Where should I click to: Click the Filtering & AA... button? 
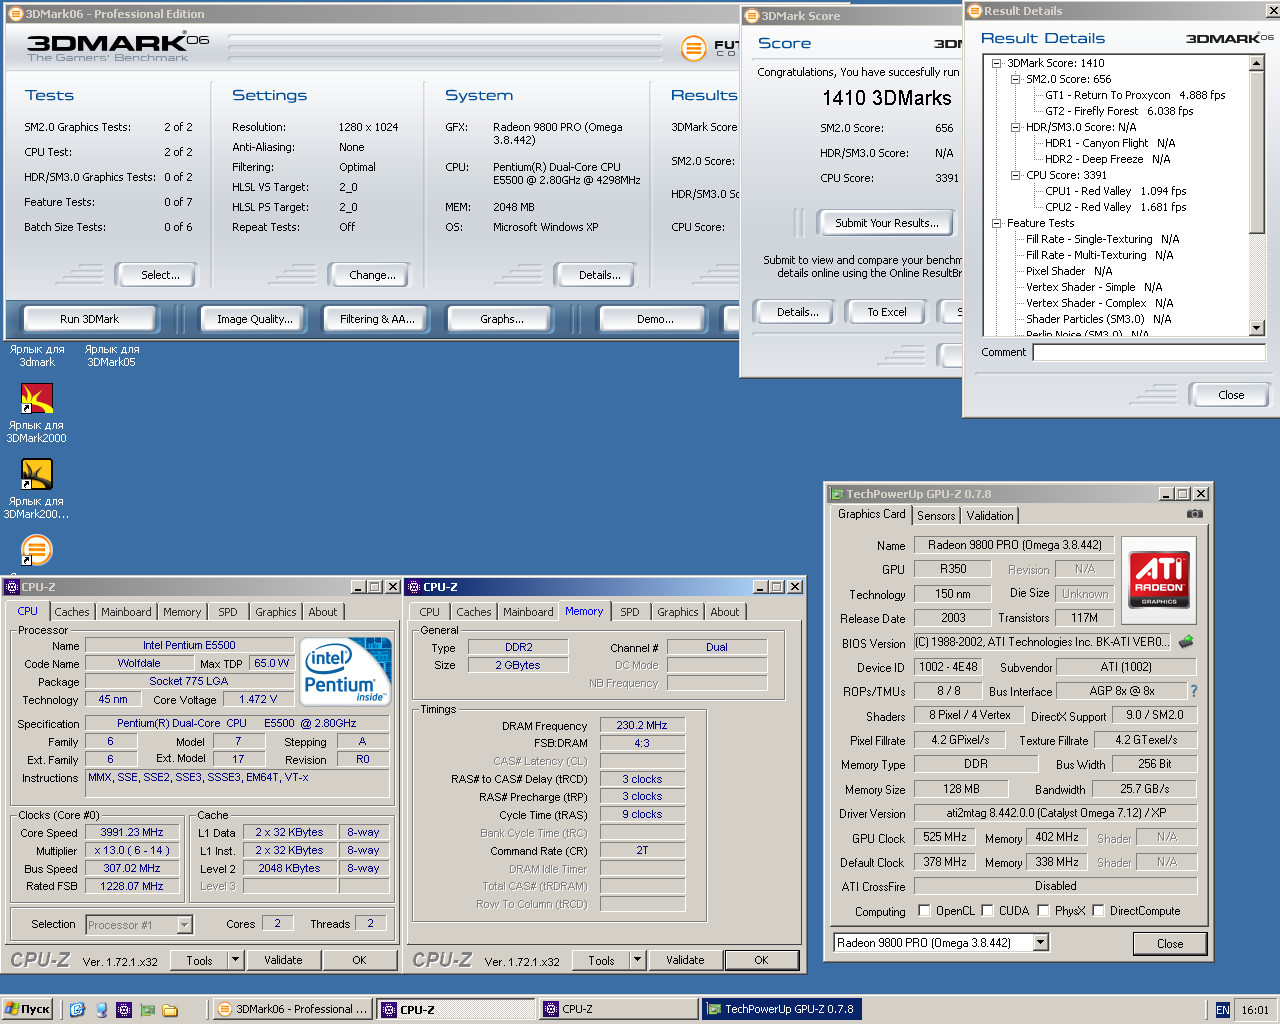click(377, 319)
